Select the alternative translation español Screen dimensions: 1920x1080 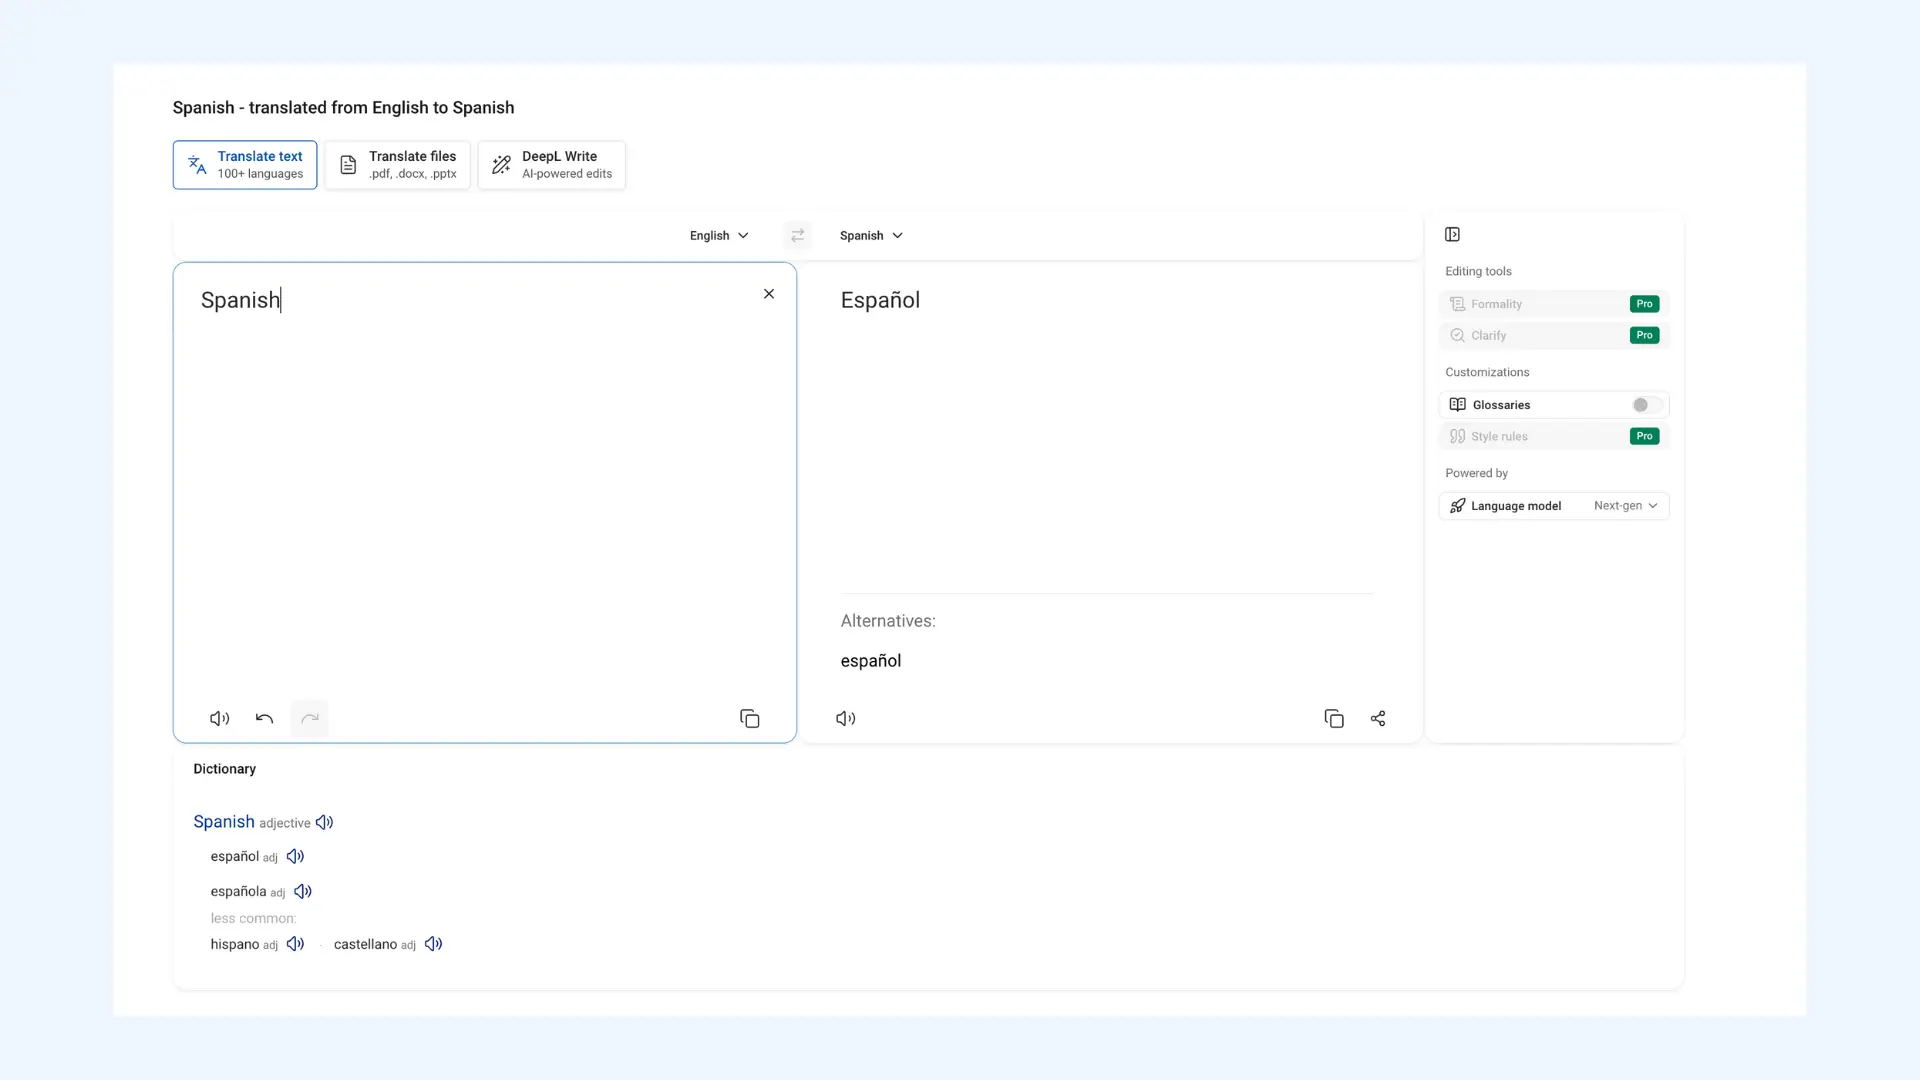coord(870,660)
